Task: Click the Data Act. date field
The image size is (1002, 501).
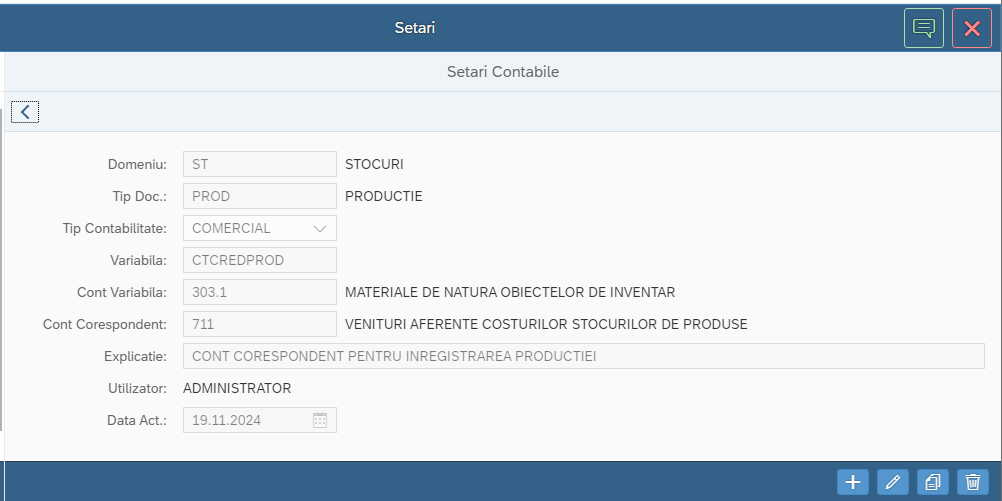Action: [x=259, y=420]
